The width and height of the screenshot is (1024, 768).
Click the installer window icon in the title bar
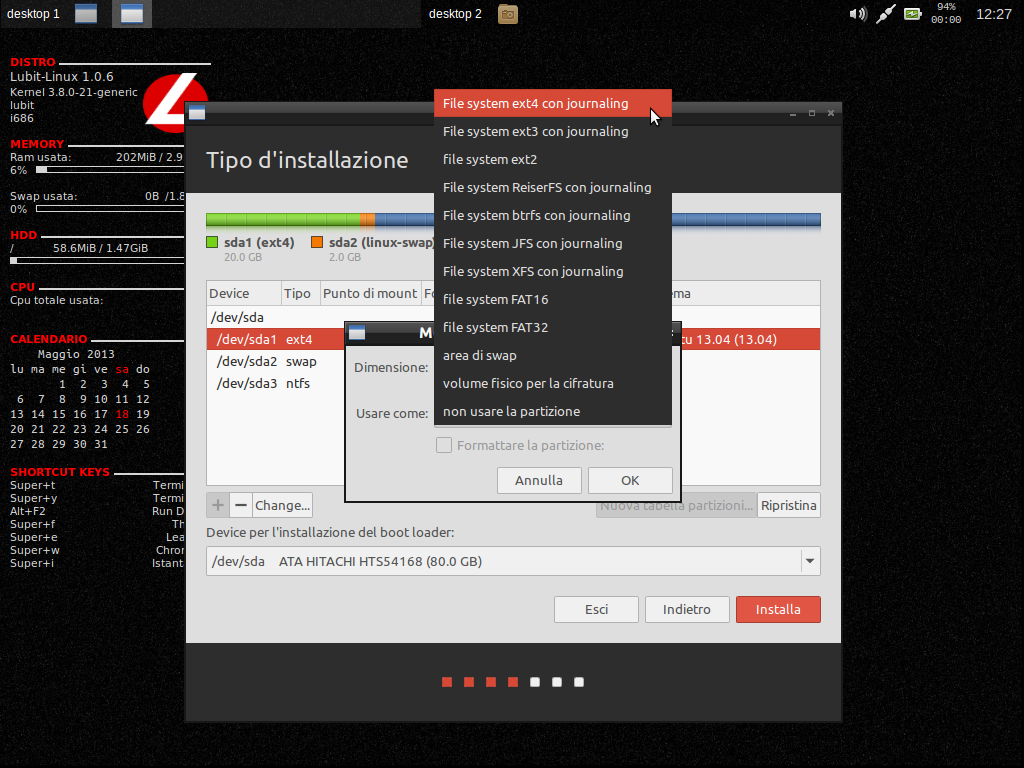coord(198,113)
